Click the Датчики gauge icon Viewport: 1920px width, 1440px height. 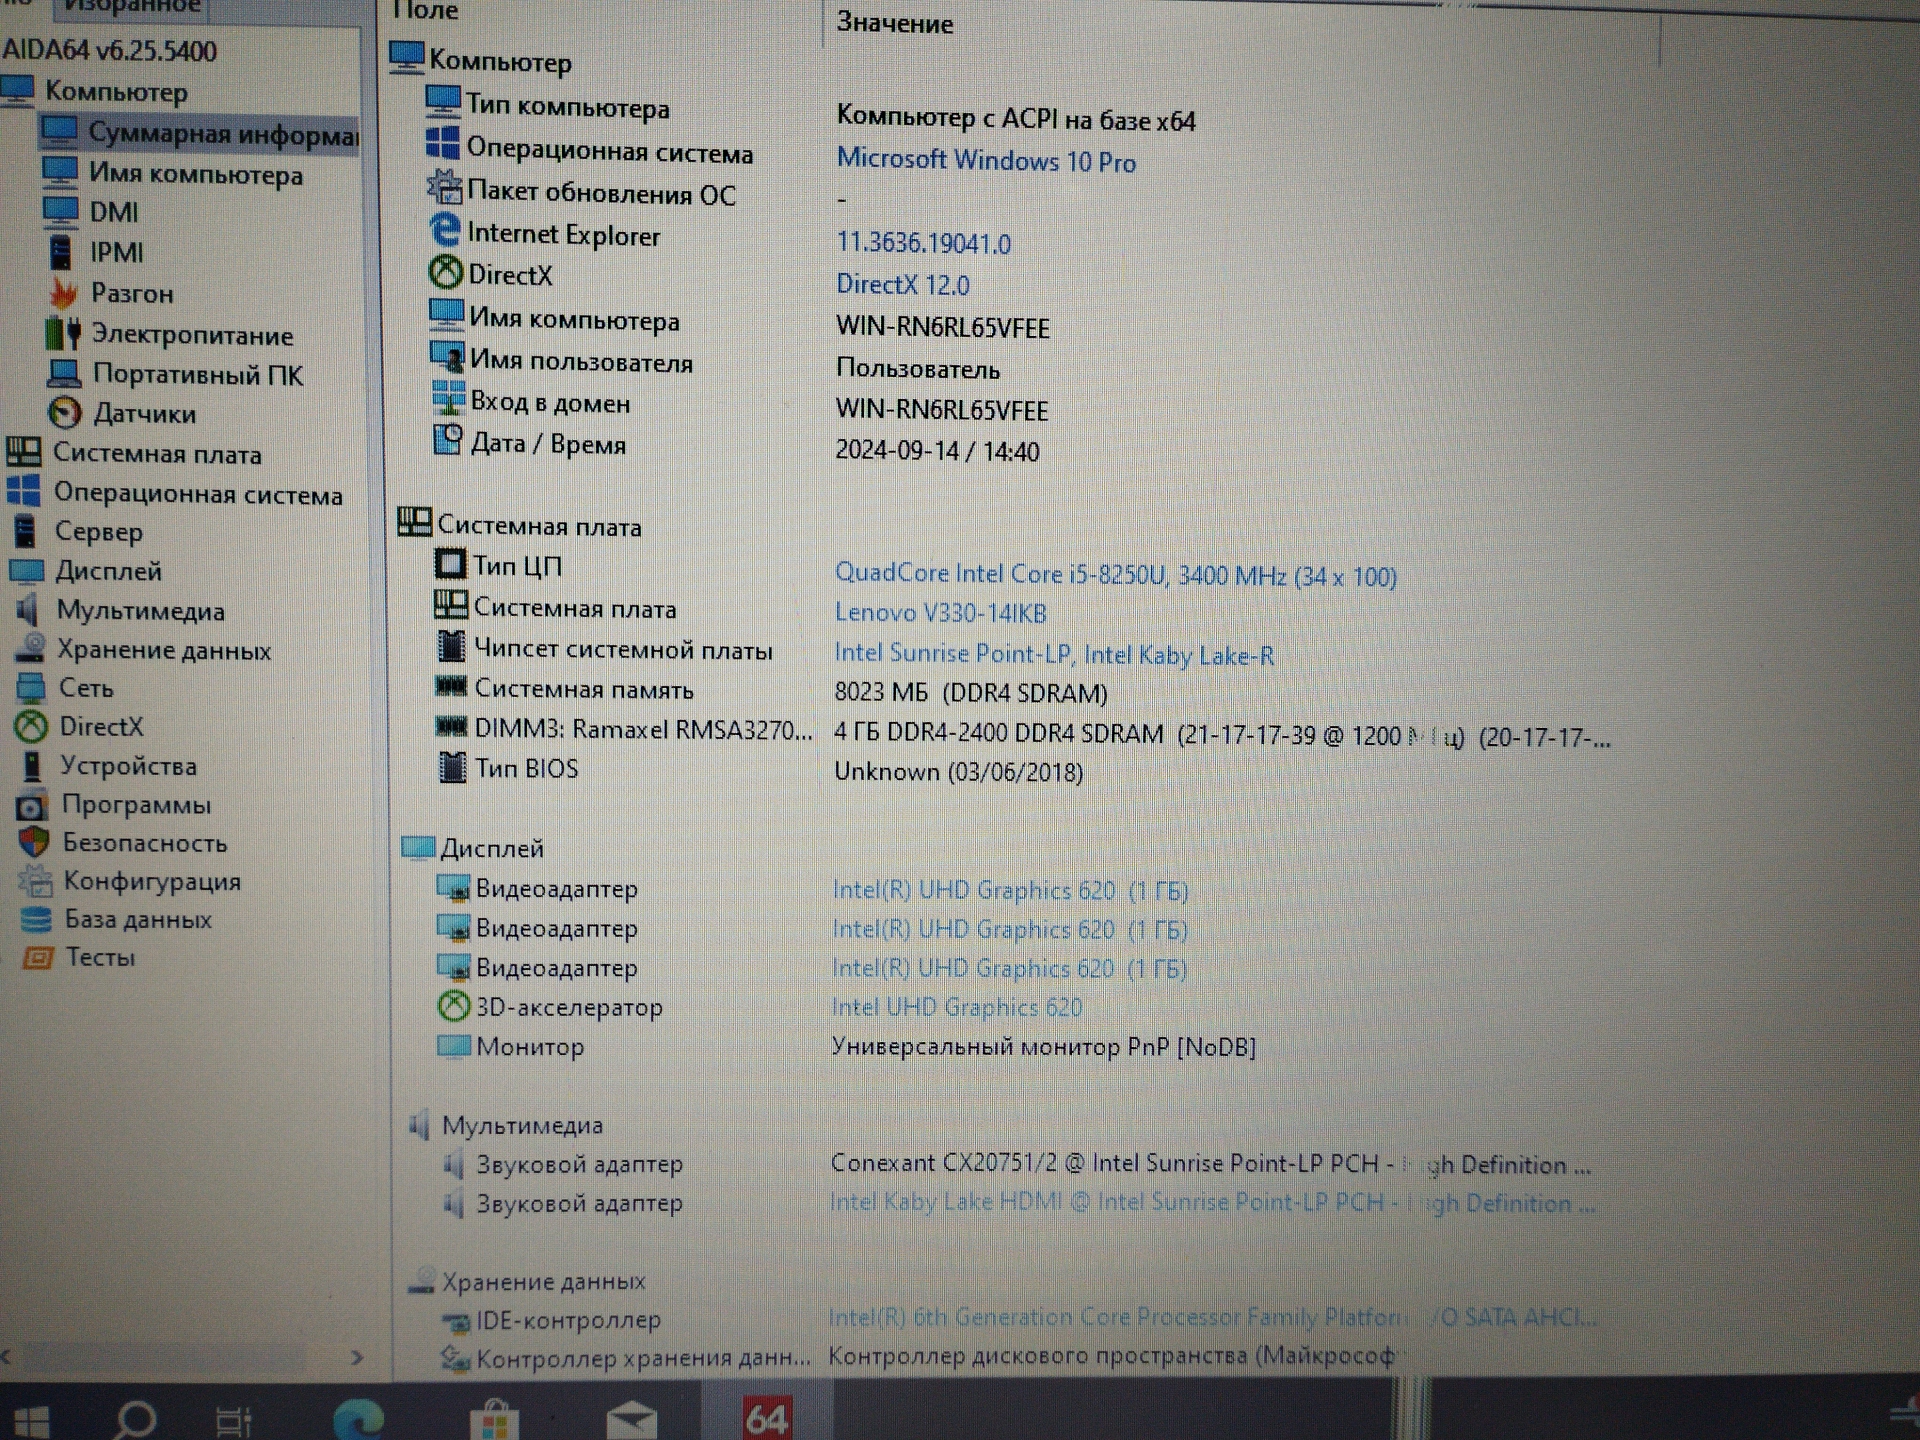(64, 412)
